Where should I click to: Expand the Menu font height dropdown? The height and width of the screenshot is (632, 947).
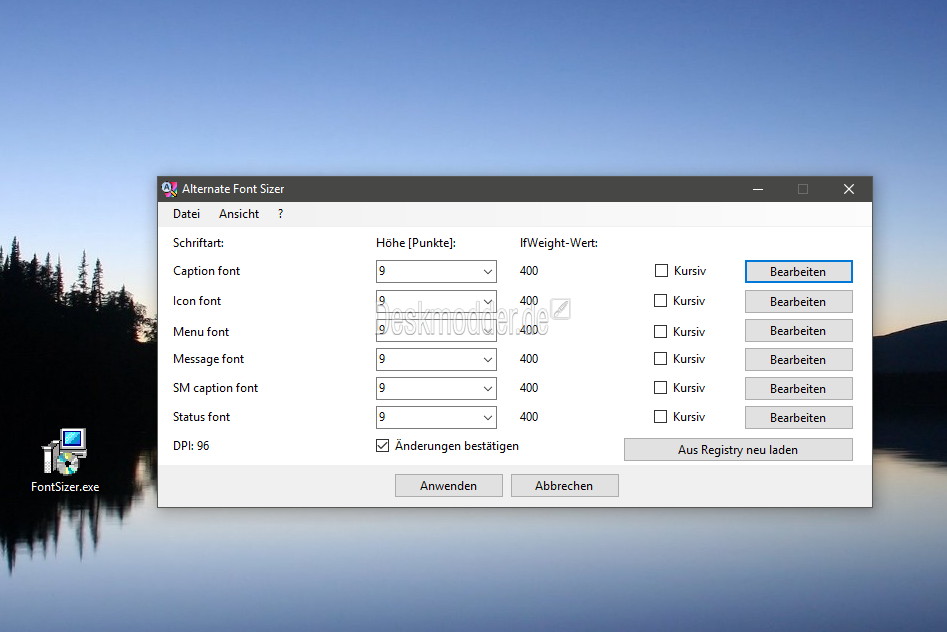click(x=487, y=331)
